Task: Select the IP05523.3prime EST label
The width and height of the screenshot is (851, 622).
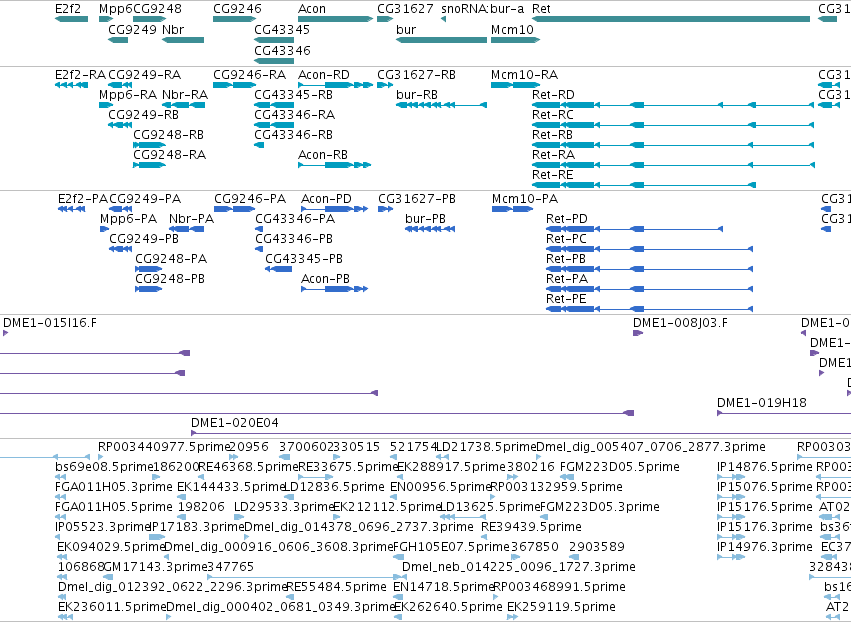Action: pyautogui.click(x=103, y=527)
